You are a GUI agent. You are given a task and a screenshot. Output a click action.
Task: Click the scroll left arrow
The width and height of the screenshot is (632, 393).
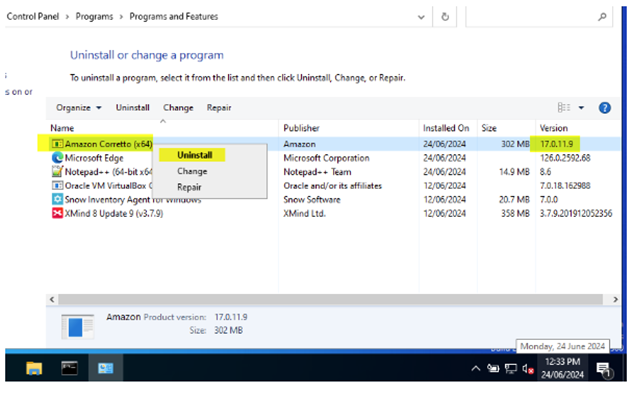52,299
